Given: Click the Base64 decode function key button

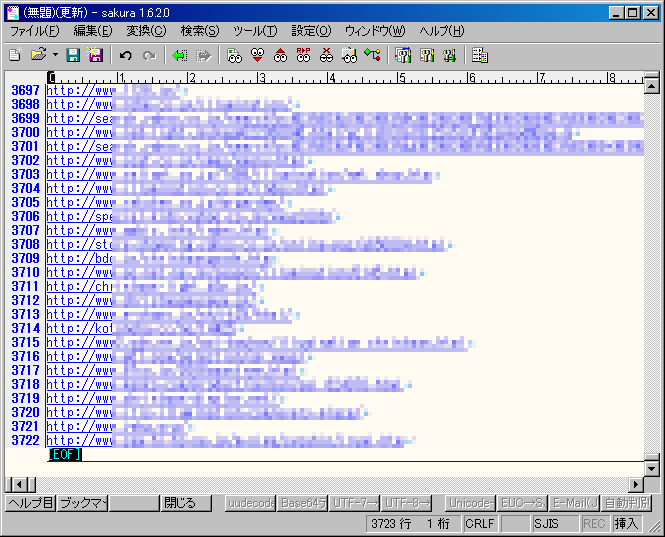Looking at the screenshot, I should (x=302, y=503).
